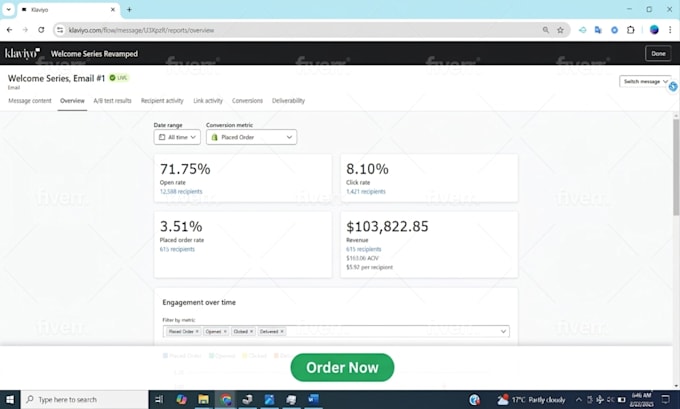Go to the Deliverability tab
The height and width of the screenshot is (409, 680).
(288, 101)
